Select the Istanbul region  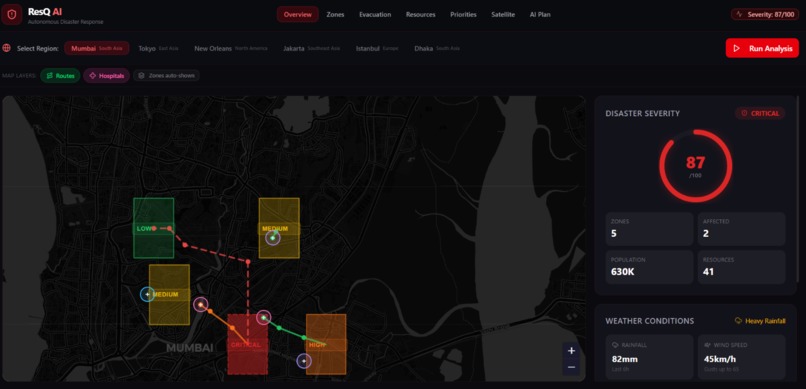coord(377,48)
